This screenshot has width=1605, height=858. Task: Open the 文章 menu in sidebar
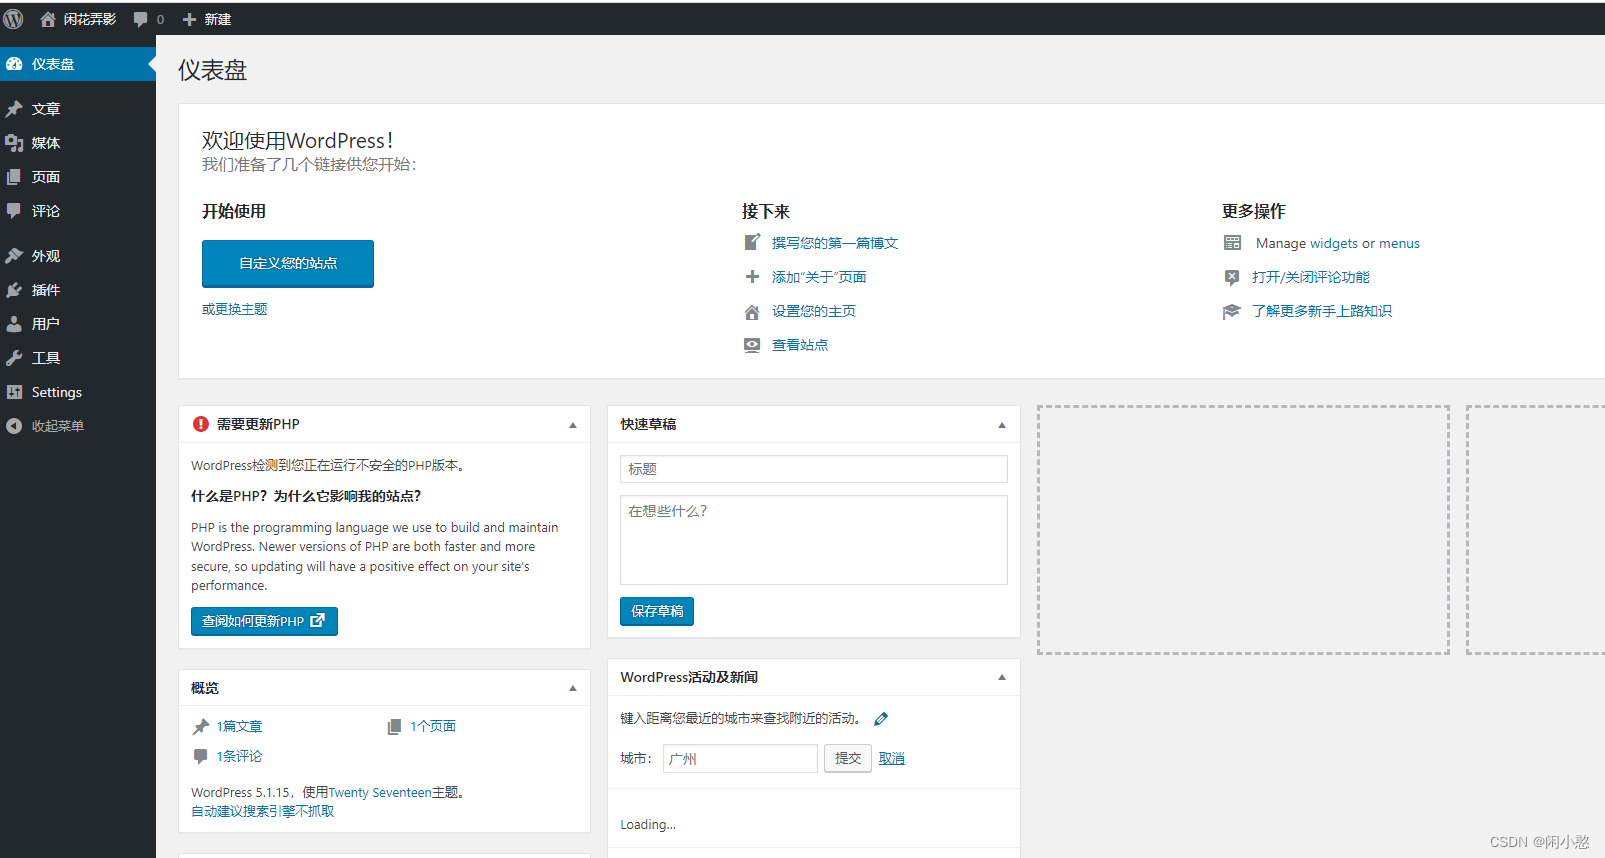click(x=78, y=109)
